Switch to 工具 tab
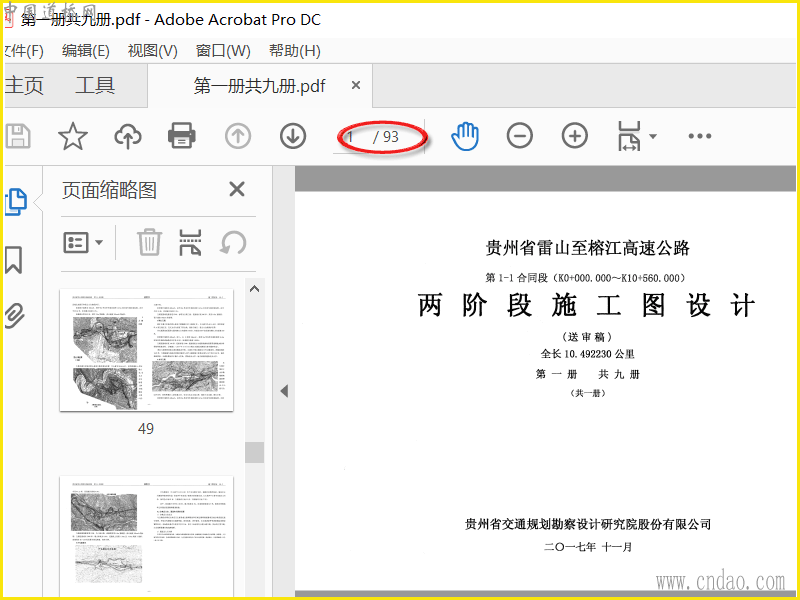The width and height of the screenshot is (800, 600). point(95,85)
